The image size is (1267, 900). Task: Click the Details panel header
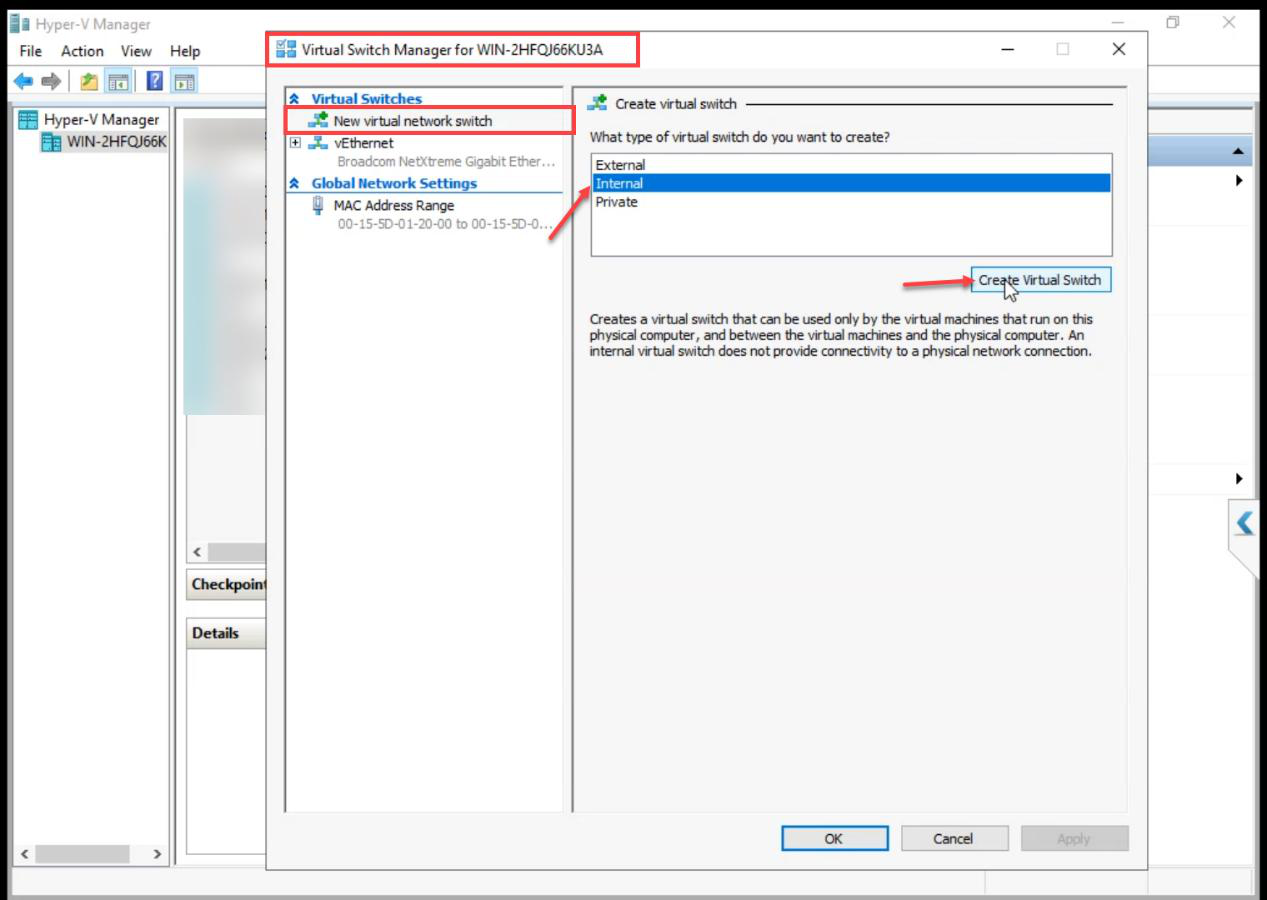click(227, 633)
